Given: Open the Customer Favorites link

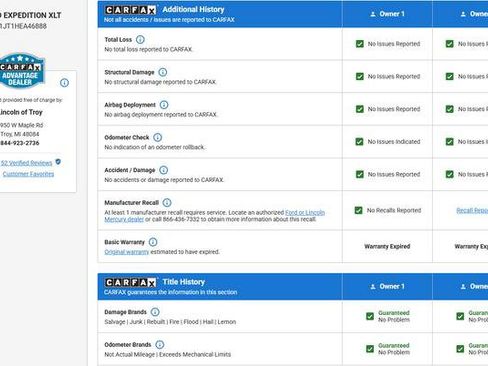Looking at the screenshot, I should (x=28, y=174).
